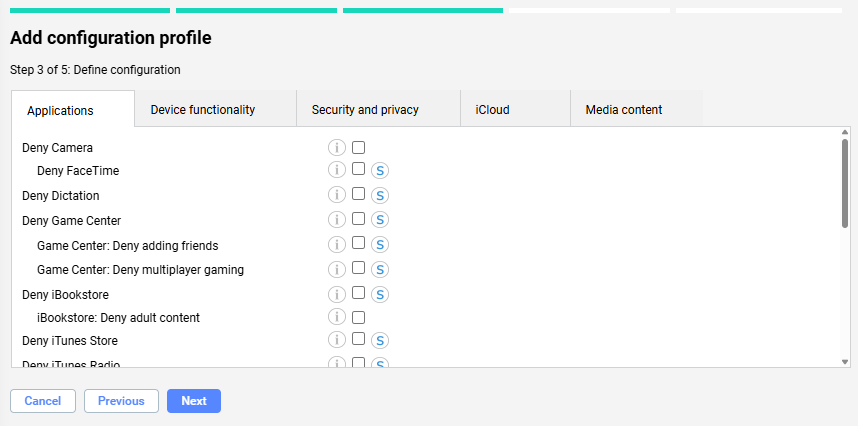Click S icon beside Deny FaceTime
This screenshot has width=858, height=426.
[380, 171]
